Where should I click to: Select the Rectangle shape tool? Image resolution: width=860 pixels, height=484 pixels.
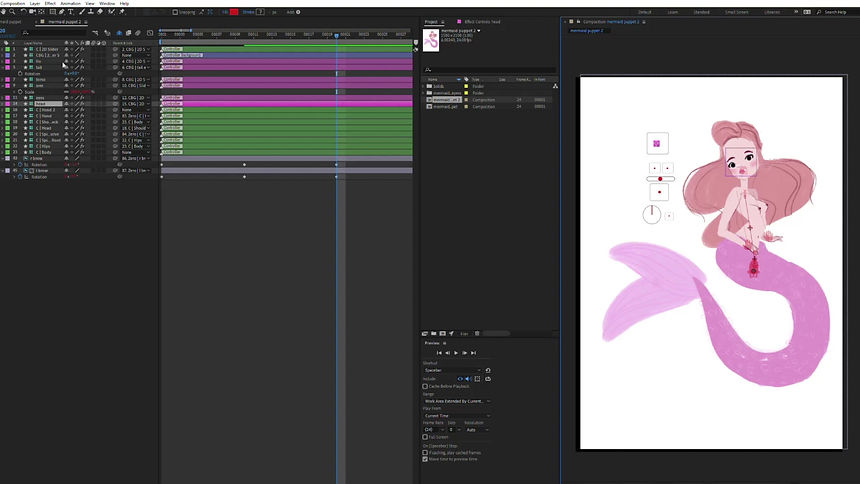[53, 12]
